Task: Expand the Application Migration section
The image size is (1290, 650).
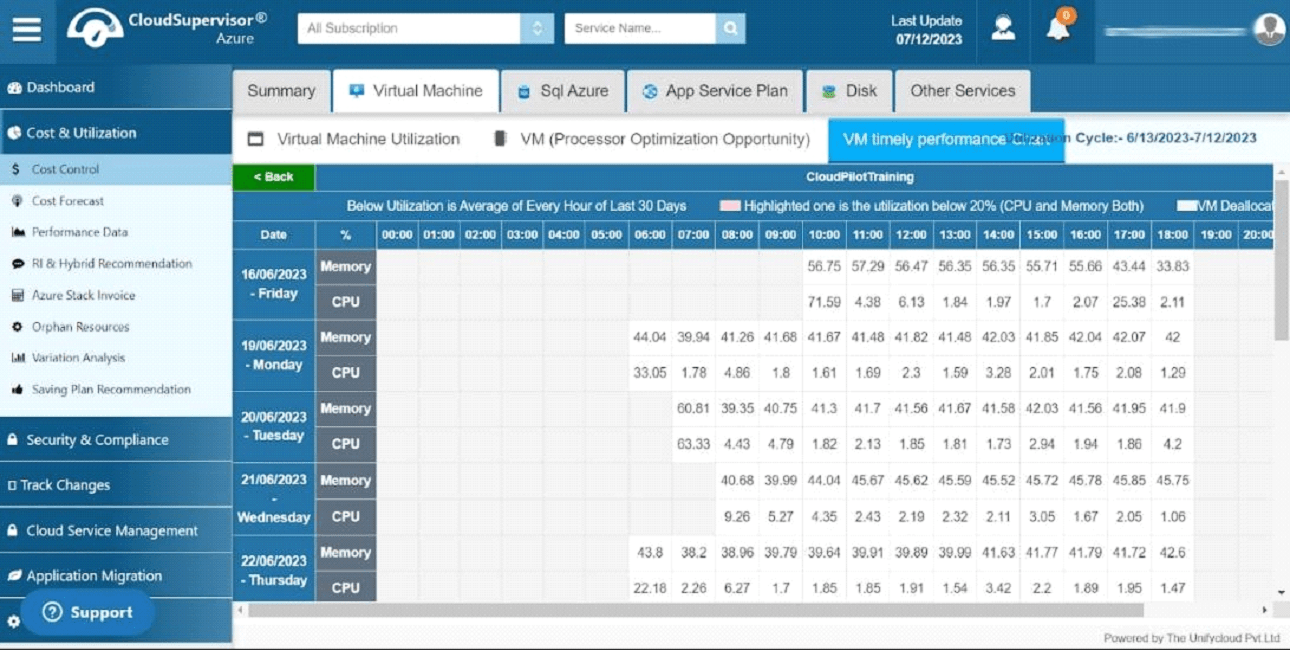Action: (x=116, y=576)
